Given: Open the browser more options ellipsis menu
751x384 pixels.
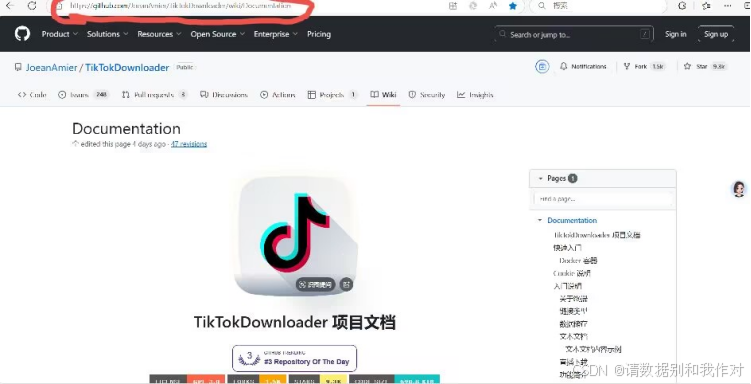Looking at the screenshot, I should pos(728,6).
